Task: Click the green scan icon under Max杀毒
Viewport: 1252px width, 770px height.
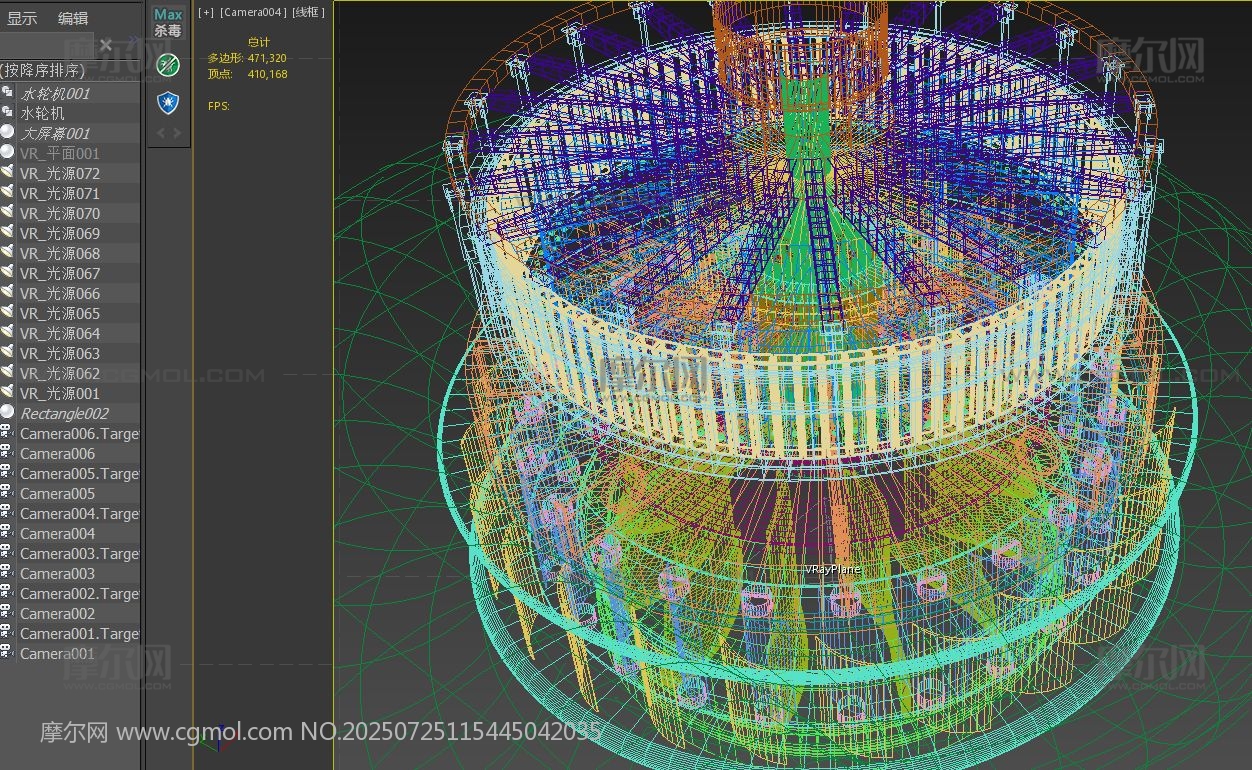Action: pyautogui.click(x=168, y=66)
